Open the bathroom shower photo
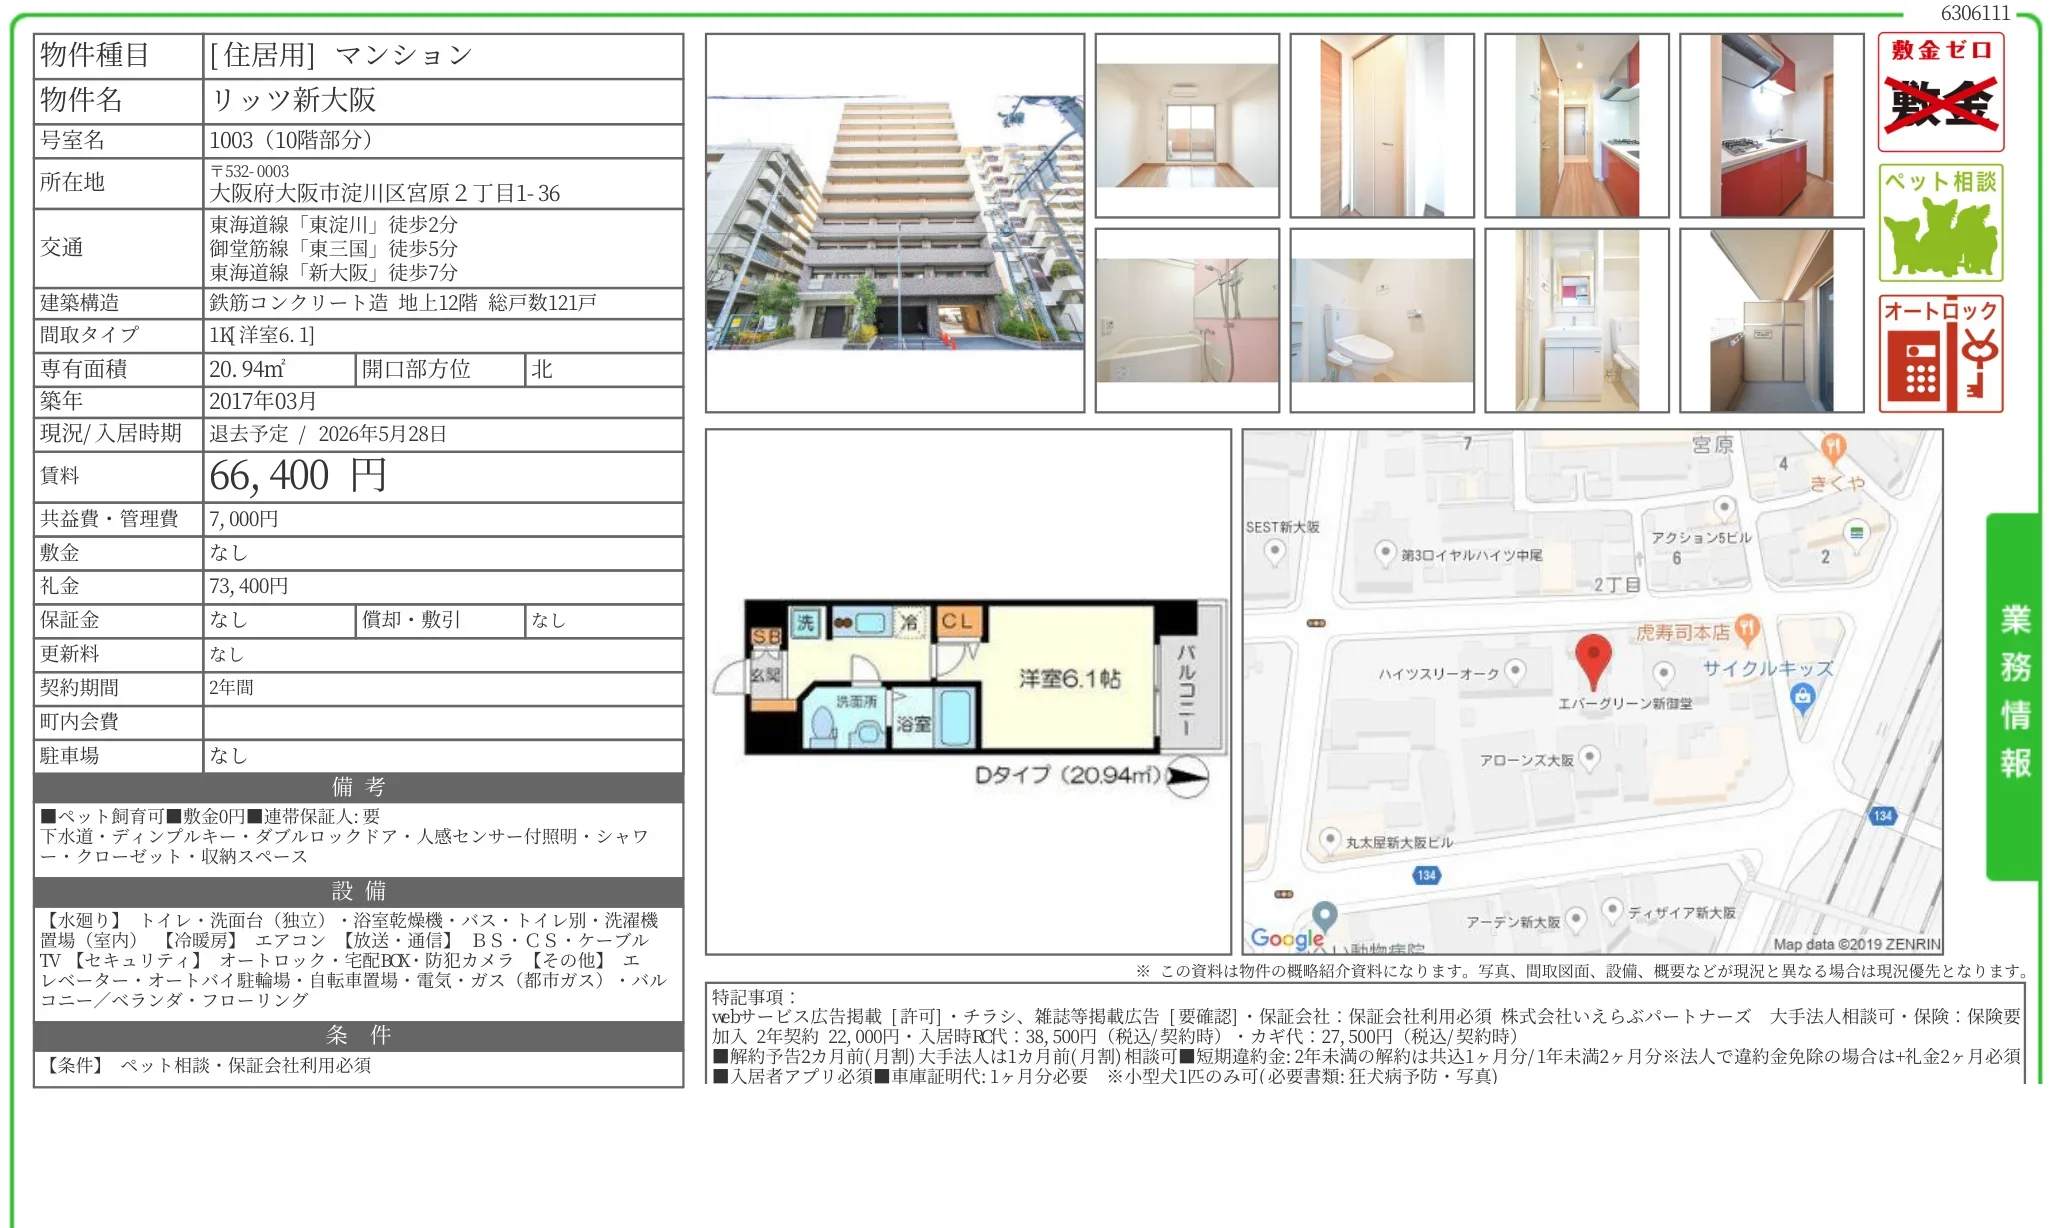The image size is (2056, 1228). point(1187,320)
